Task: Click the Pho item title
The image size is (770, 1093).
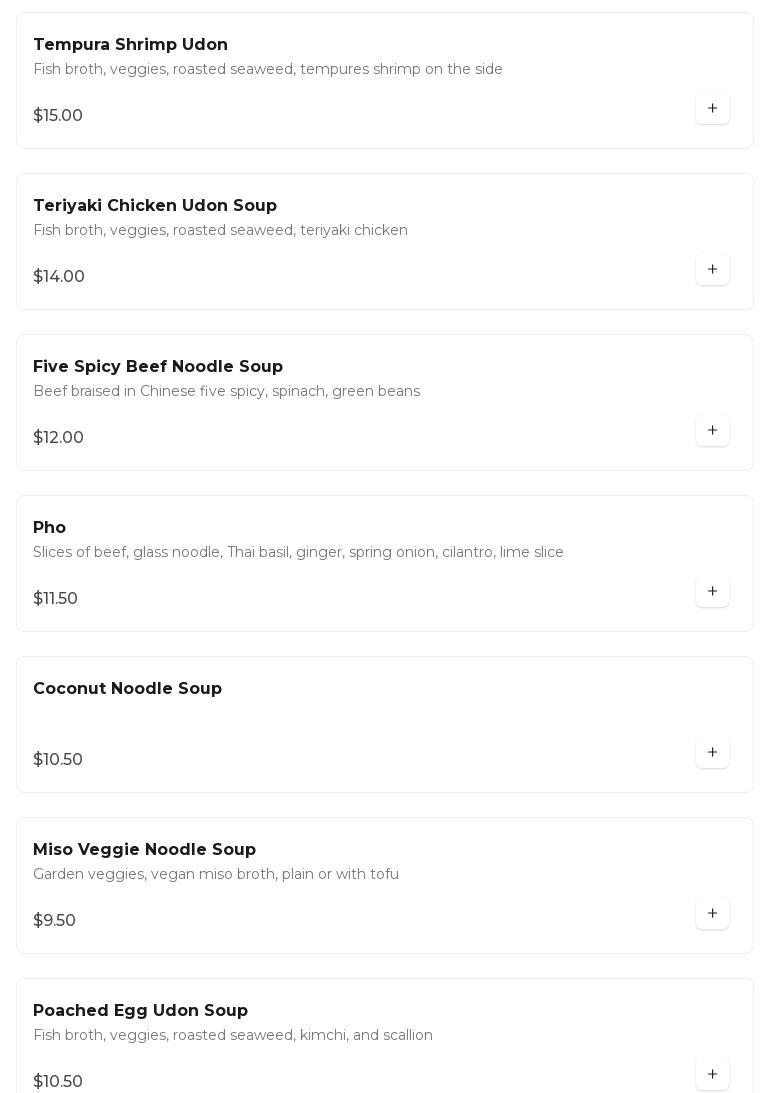Action: point(50,528)
